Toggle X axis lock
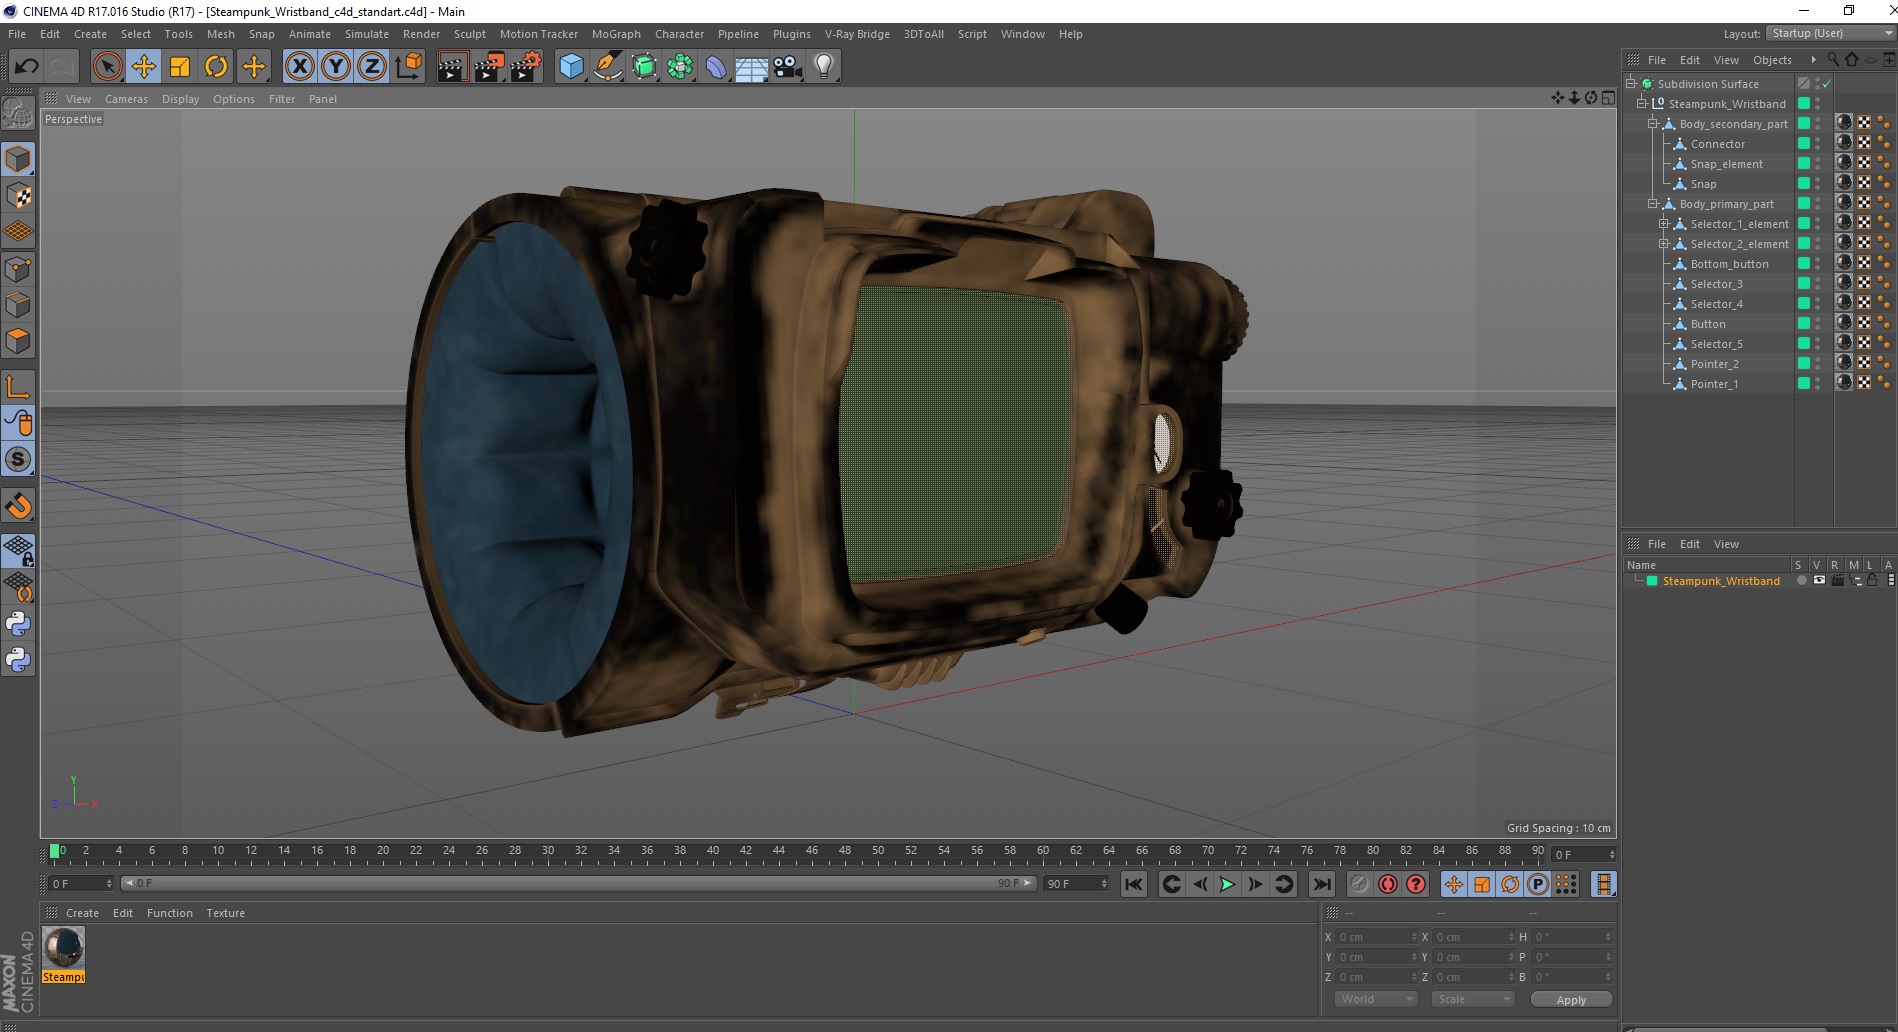The width and height of the screenshot is (1898, 1032). tap(299, 67)
